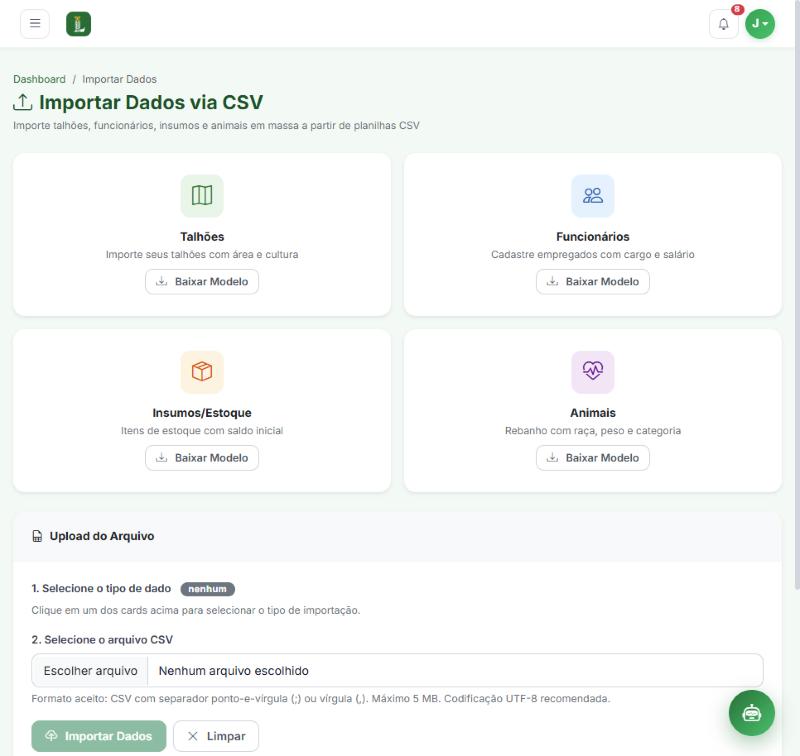
Task: Click 'Importar Dados' breadcrumb text
Action: [119, 79]
